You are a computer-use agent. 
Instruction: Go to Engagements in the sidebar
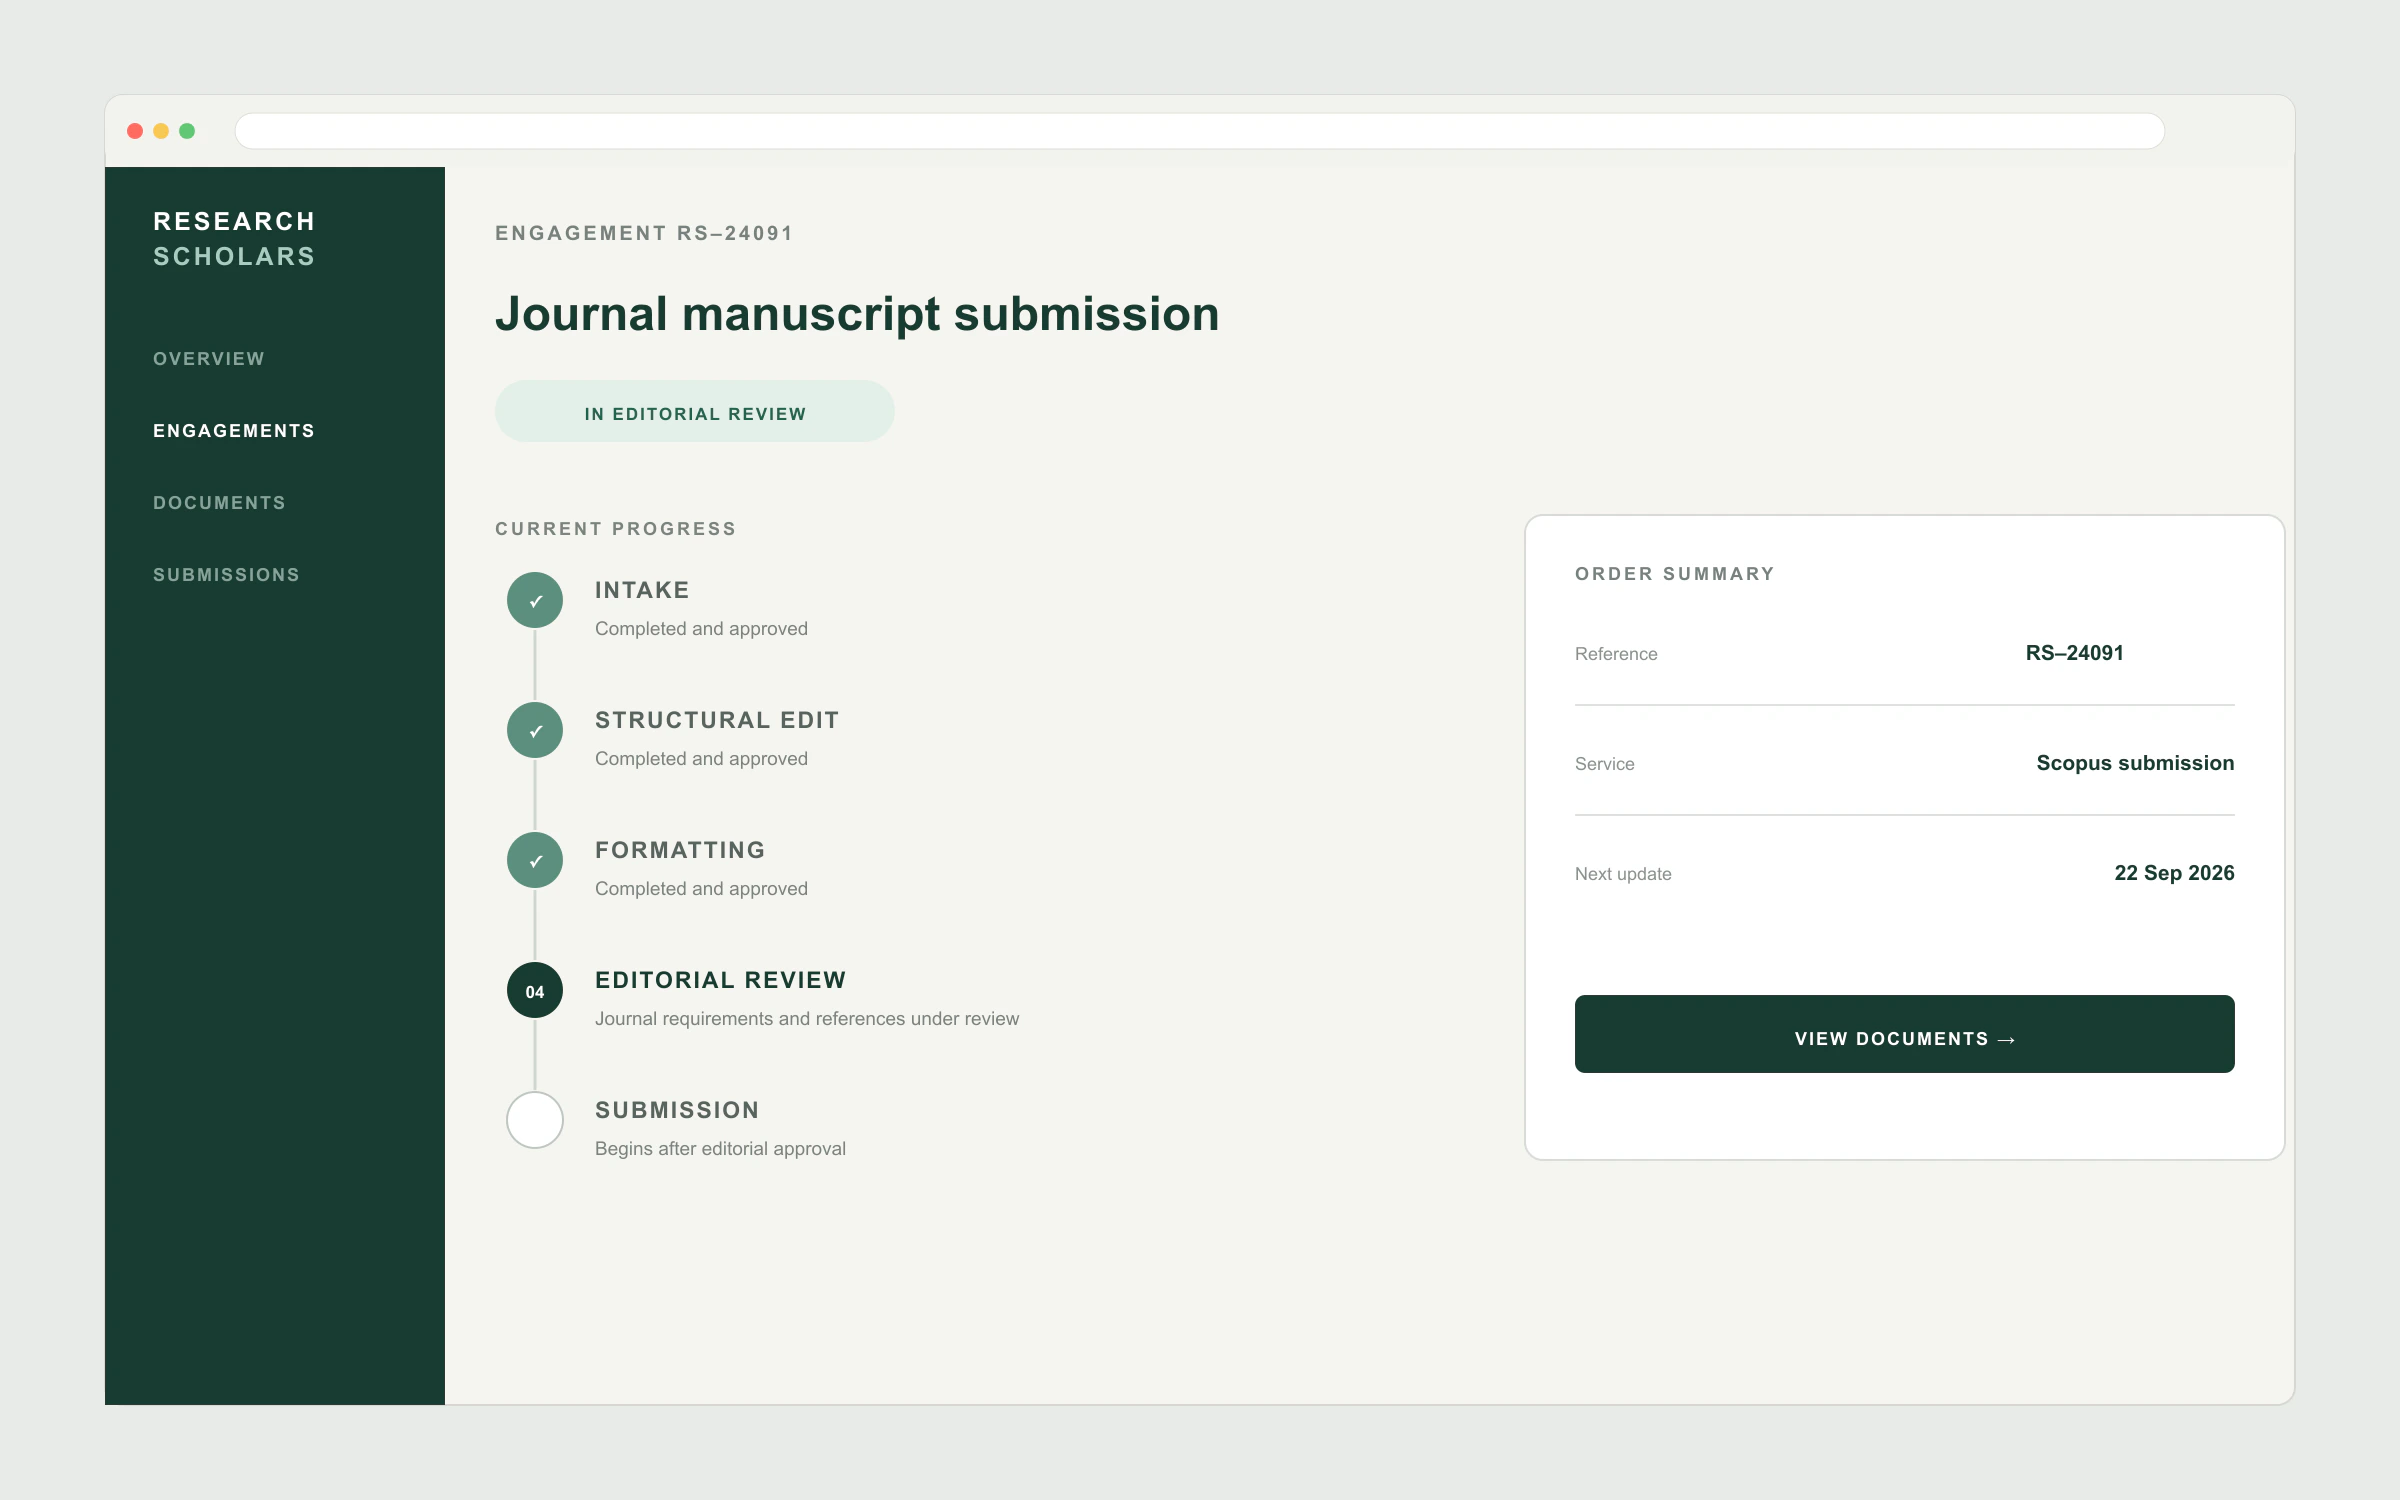pos(234,431)
